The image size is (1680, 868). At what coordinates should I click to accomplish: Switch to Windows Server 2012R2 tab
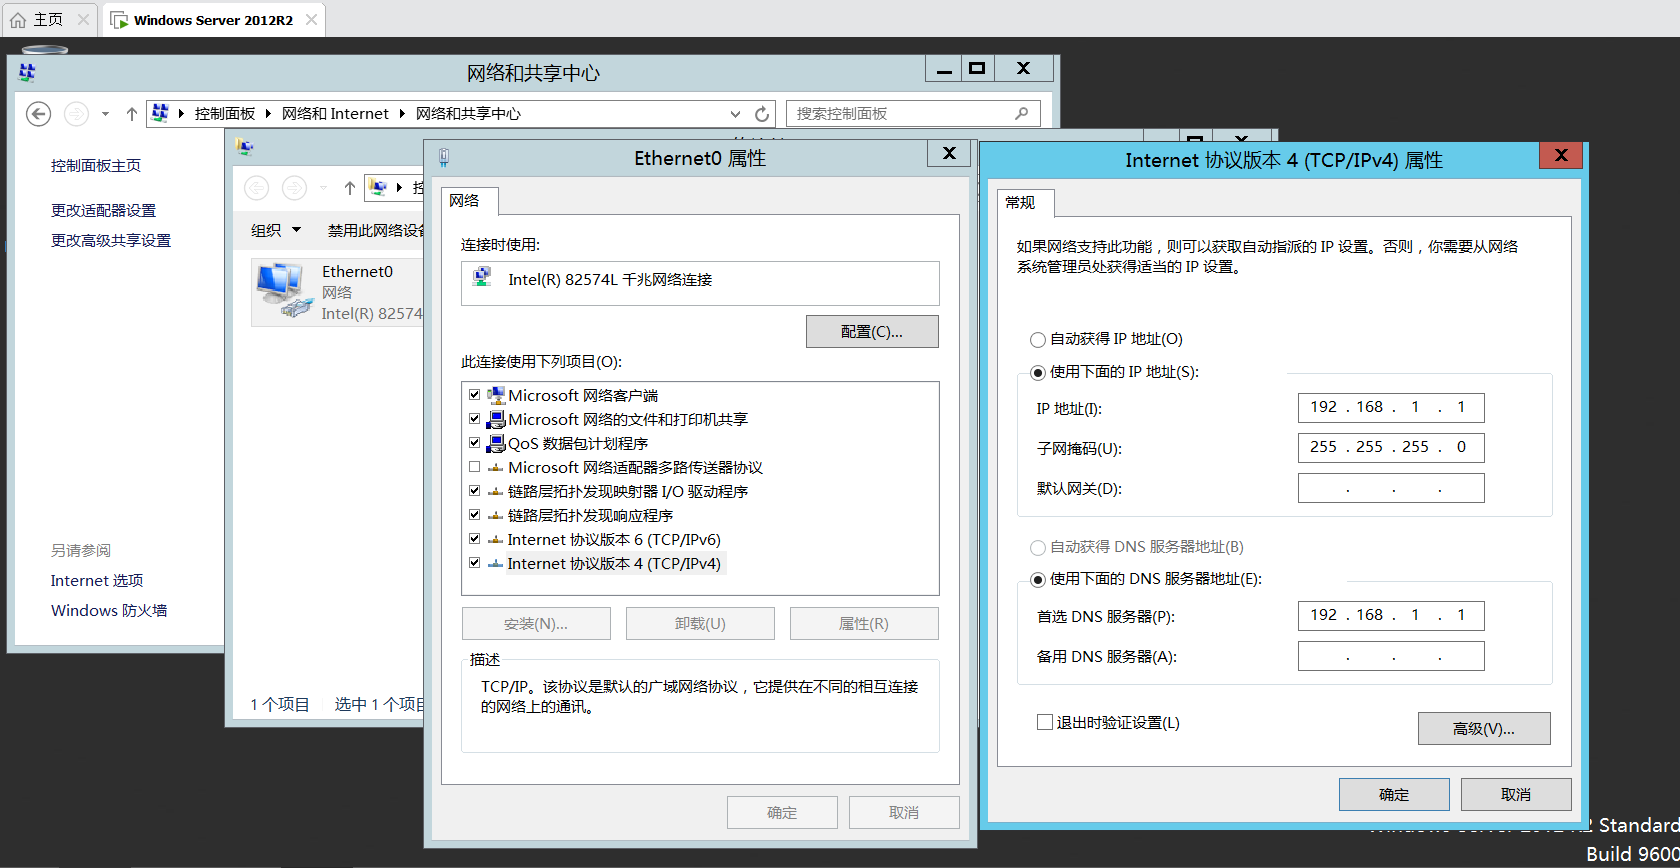[212, 20]
